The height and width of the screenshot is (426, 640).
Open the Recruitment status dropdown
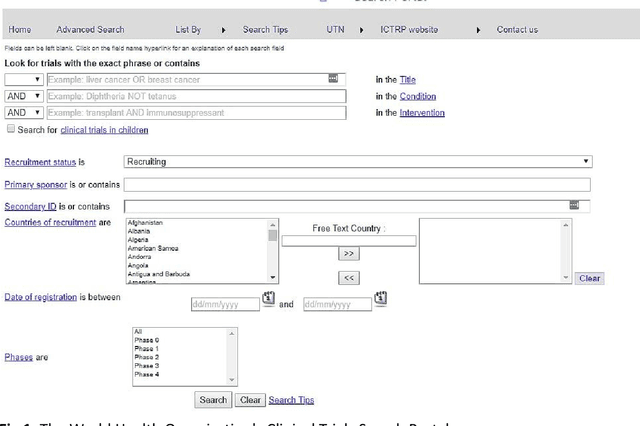[x=357, y=162]
